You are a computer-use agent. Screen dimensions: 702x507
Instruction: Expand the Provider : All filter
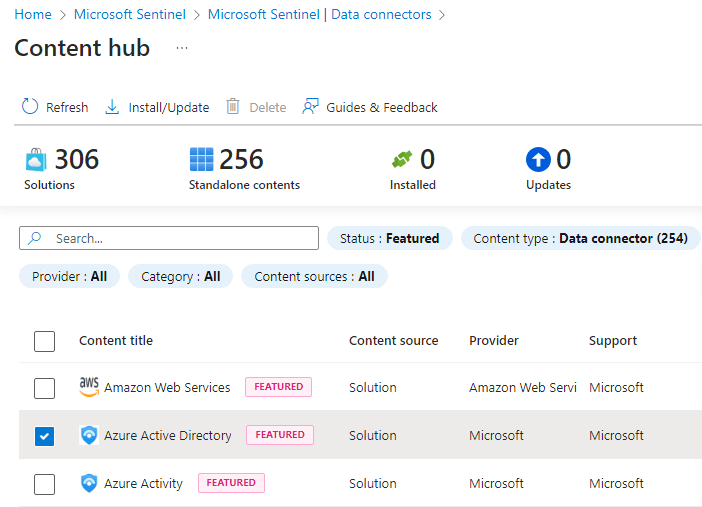point(69,276)
